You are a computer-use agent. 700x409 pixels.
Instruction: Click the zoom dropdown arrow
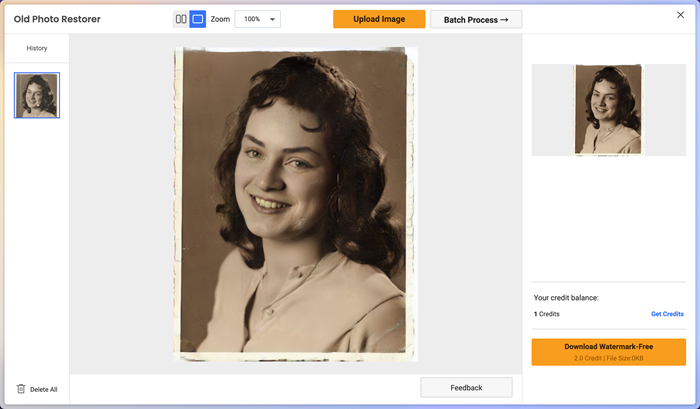pyautogui.click(x=273, y=20)
